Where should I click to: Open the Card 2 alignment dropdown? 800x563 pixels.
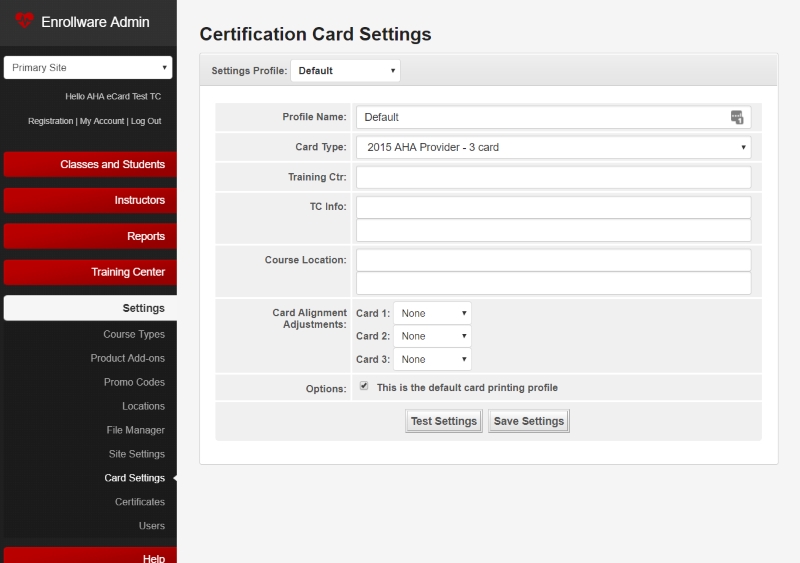click(x=432, y=336)
